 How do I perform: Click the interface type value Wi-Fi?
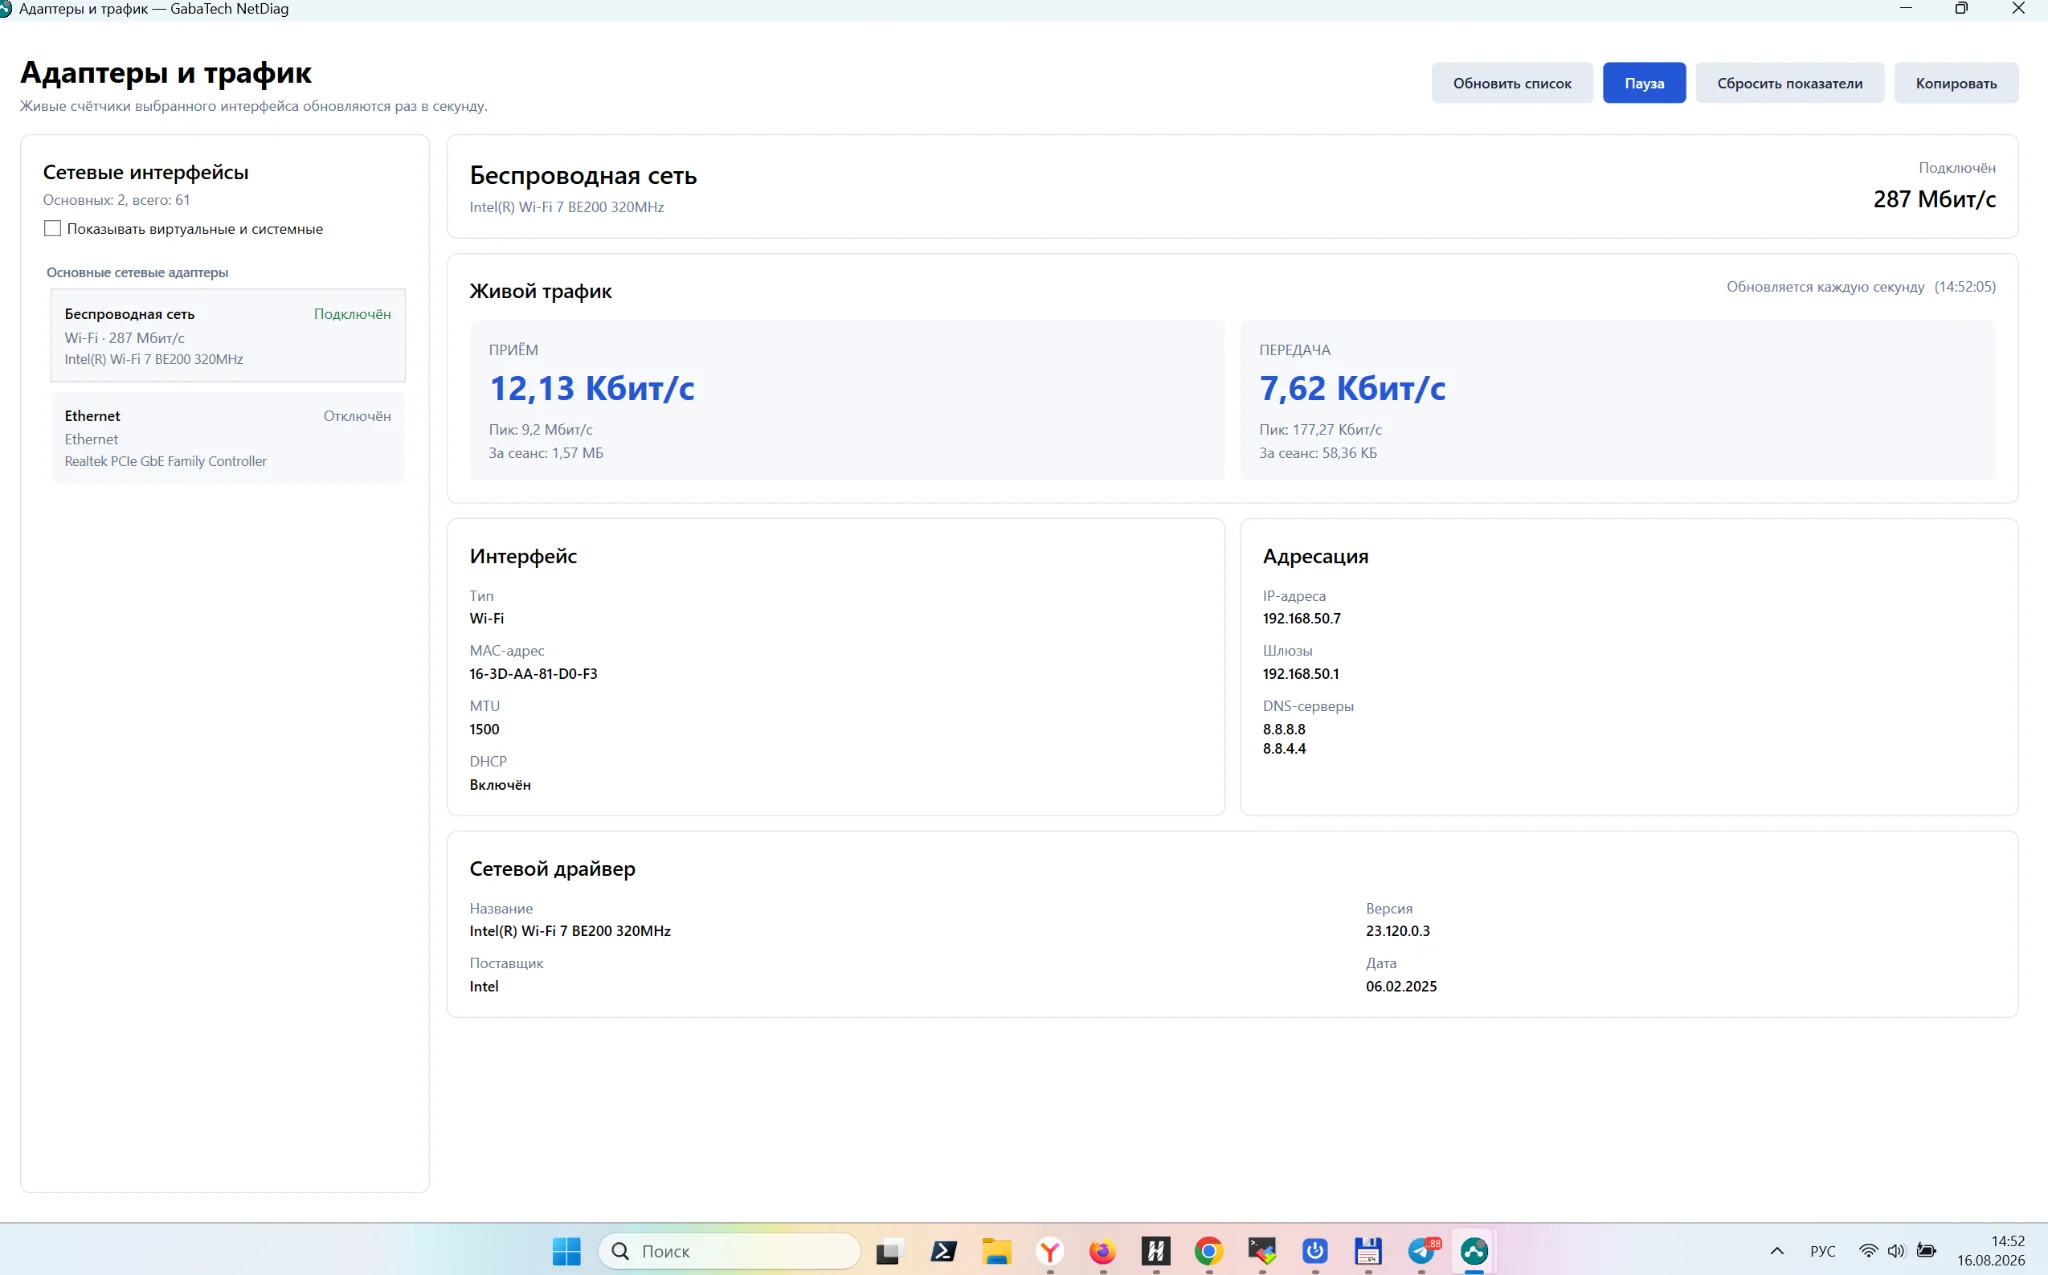[487, 618]
